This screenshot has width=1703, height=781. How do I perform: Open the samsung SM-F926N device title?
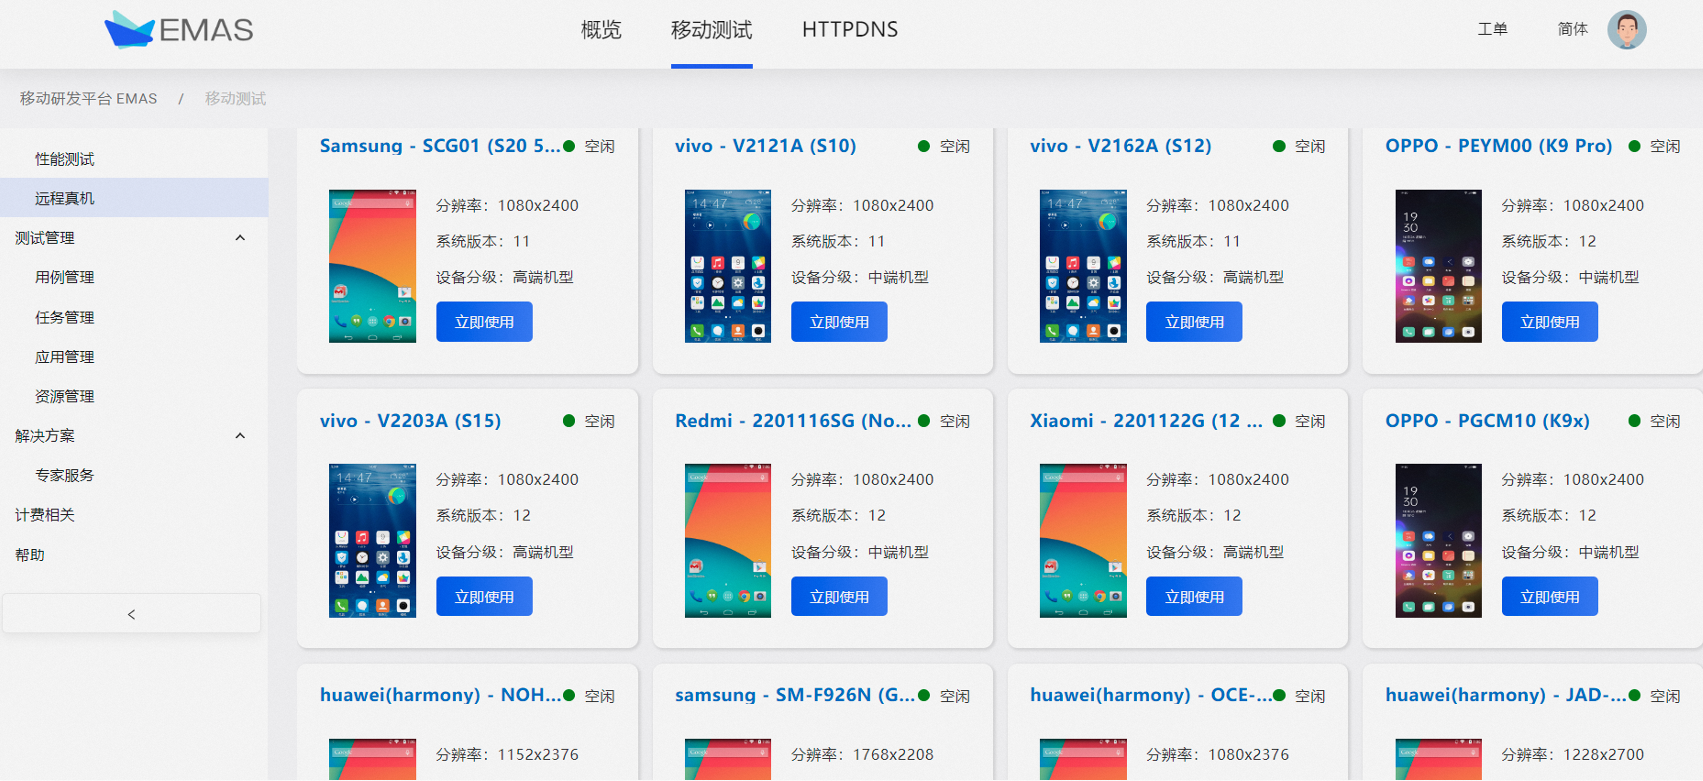point(795,695)
